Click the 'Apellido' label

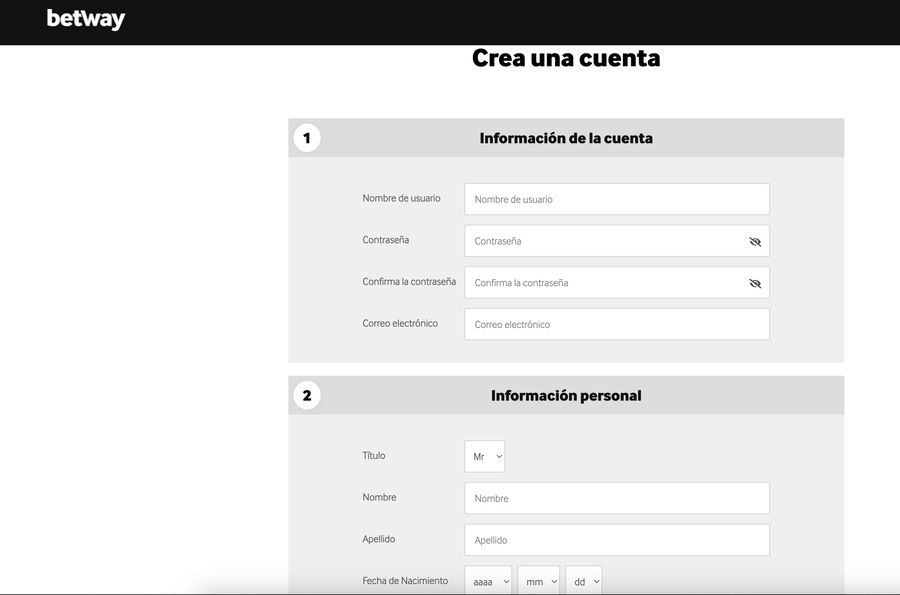coord(379,539)
